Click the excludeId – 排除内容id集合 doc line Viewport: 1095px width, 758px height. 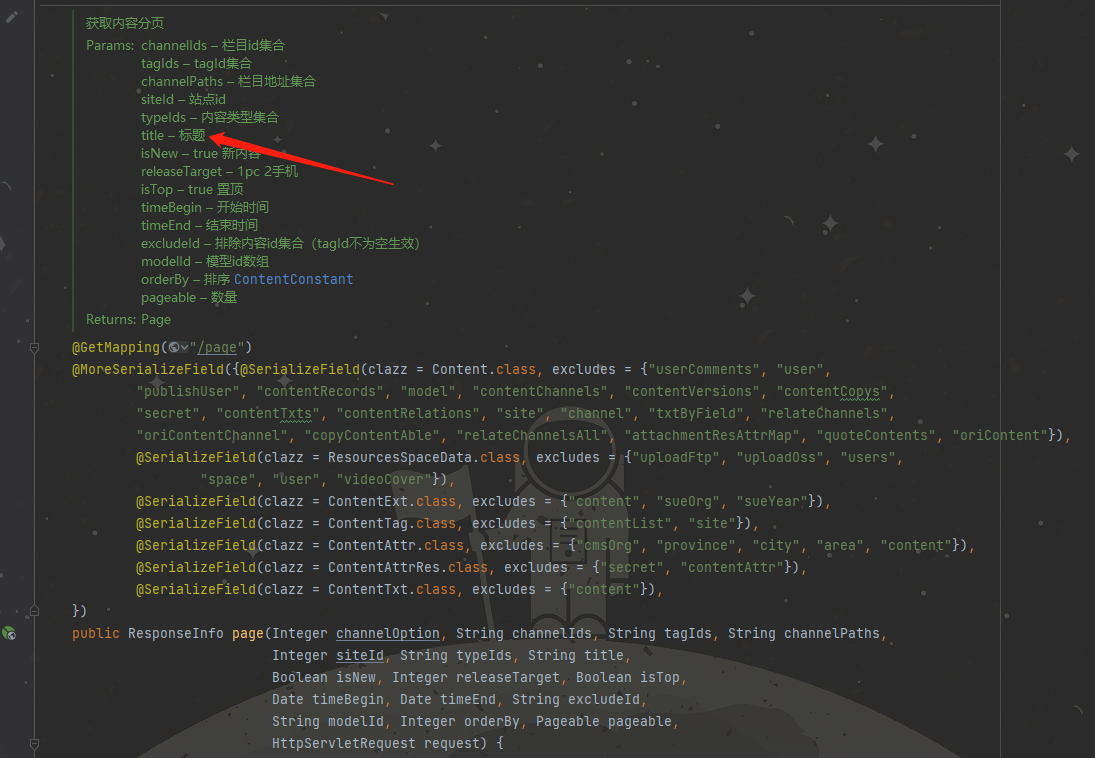[280, 243]
